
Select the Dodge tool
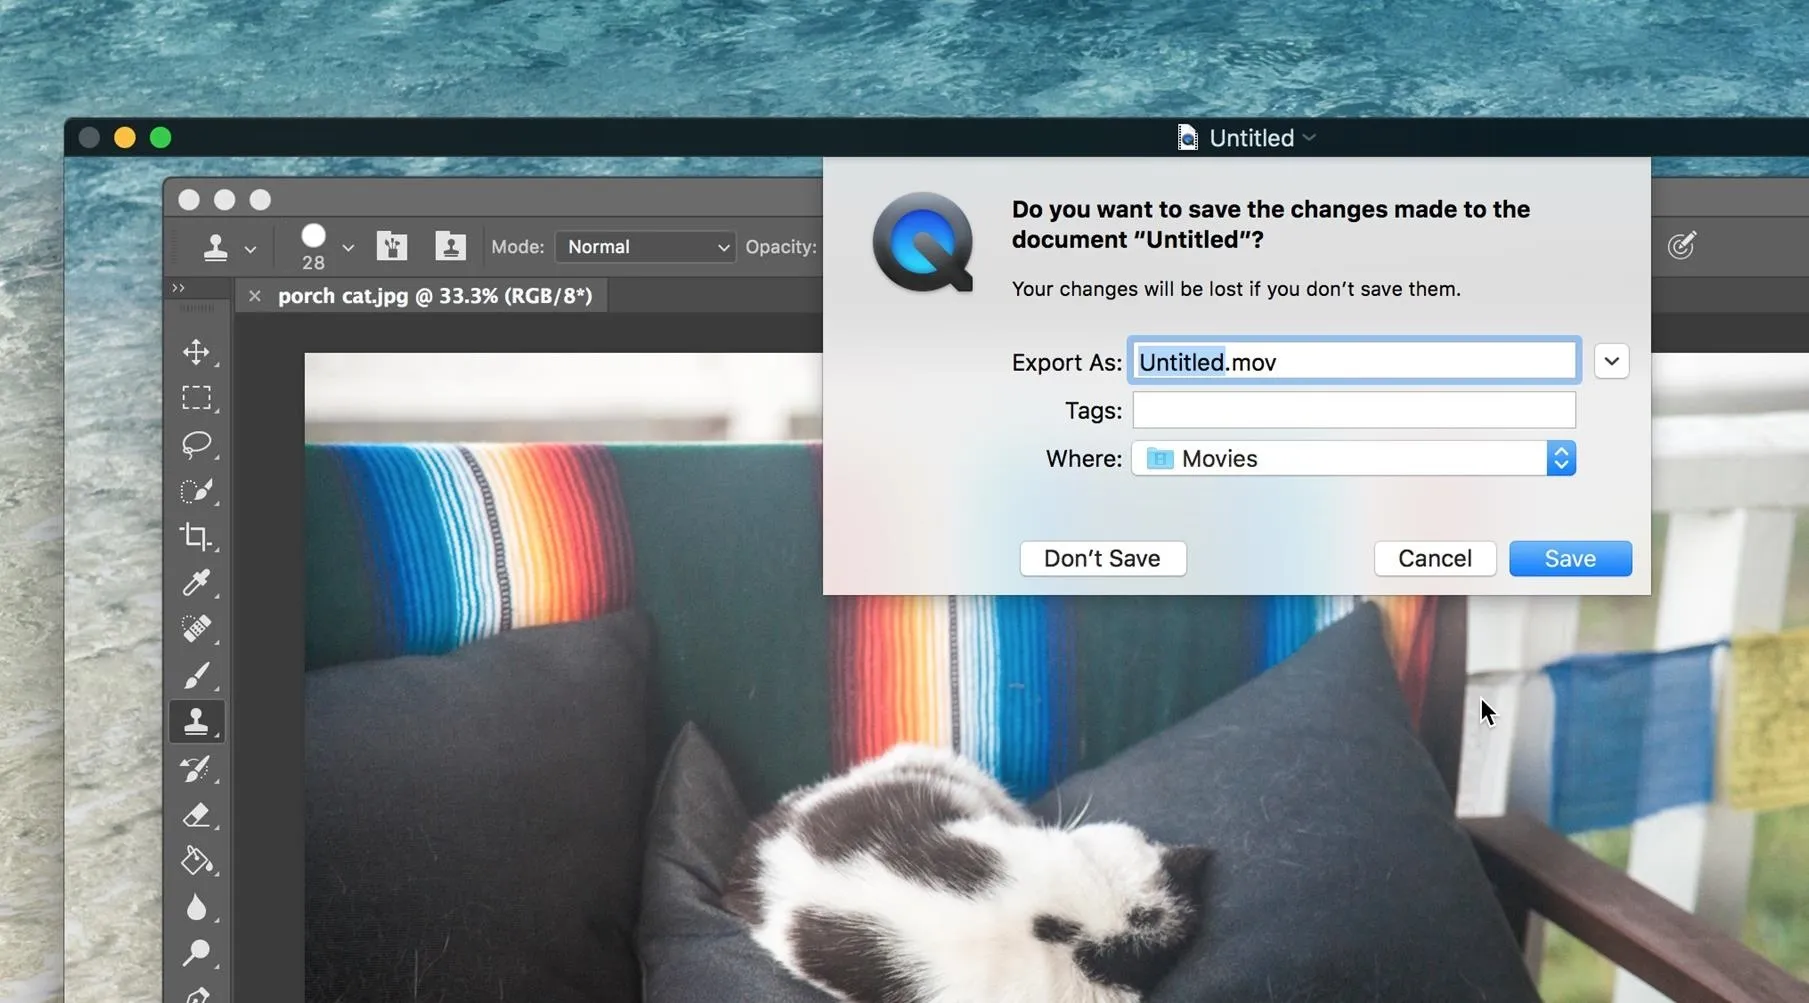pyautogui.click(x=196, y=952)
